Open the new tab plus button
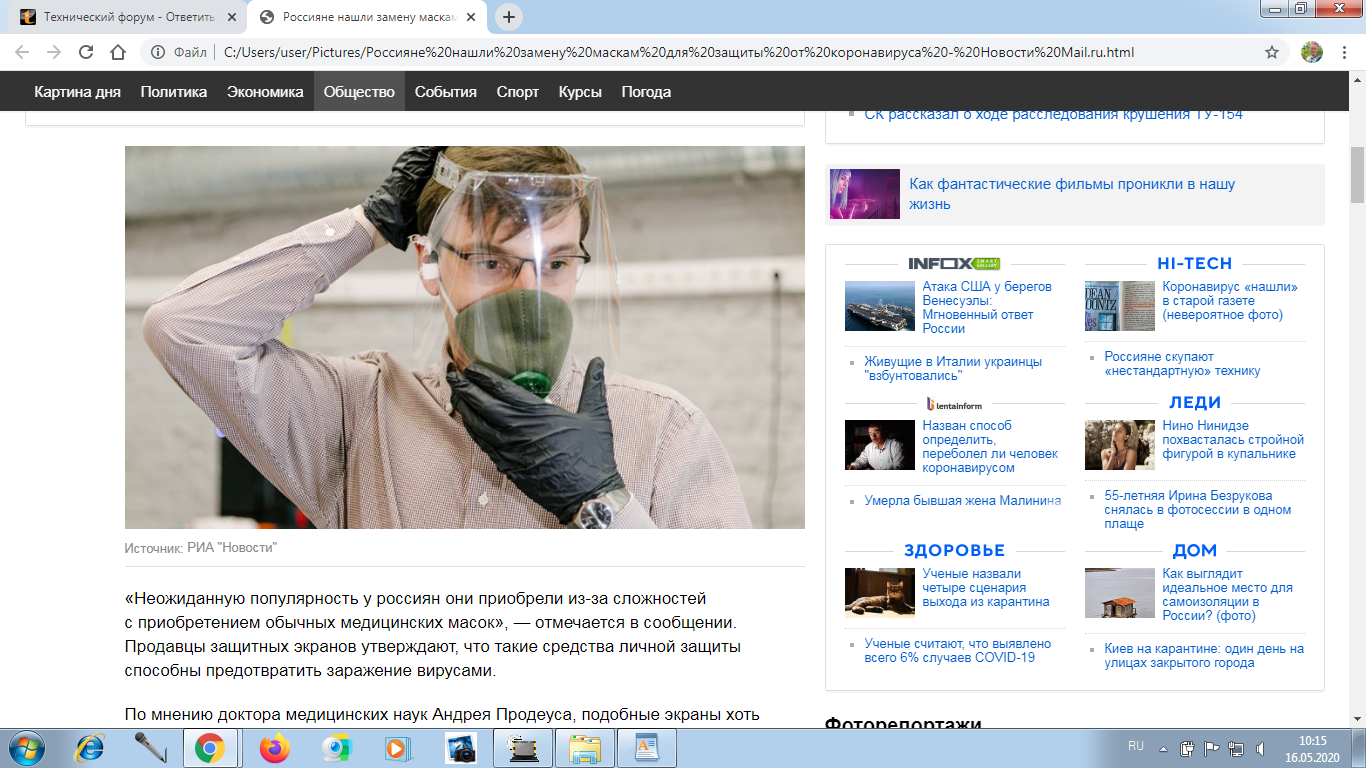The height and width of the screenshot is (768, 1366). 509,17
